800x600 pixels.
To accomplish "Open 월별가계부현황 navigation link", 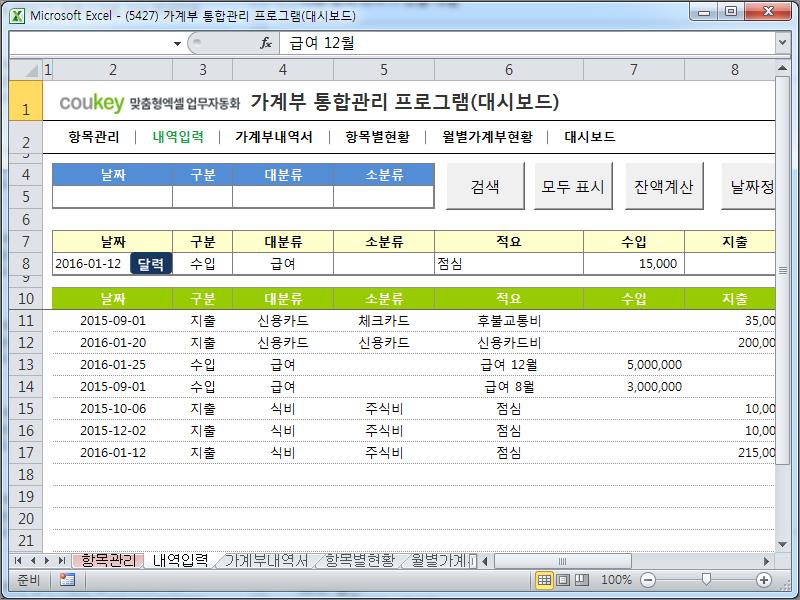I will point(487,137).
